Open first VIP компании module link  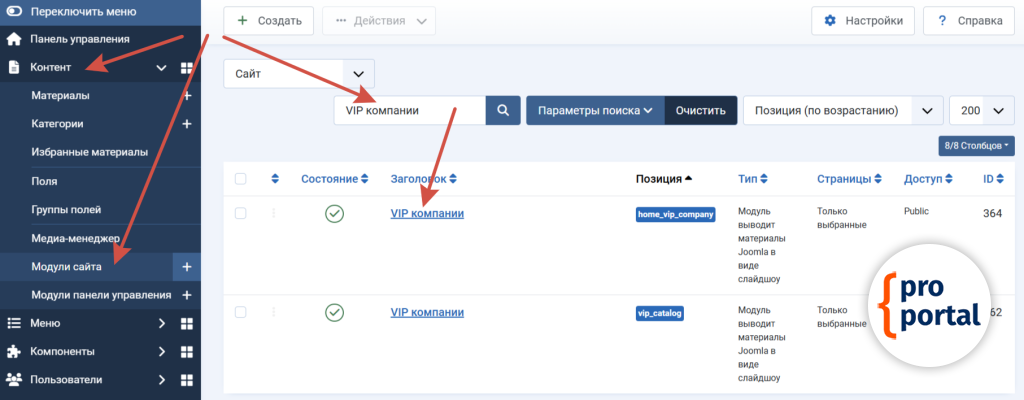click(427, 213)
